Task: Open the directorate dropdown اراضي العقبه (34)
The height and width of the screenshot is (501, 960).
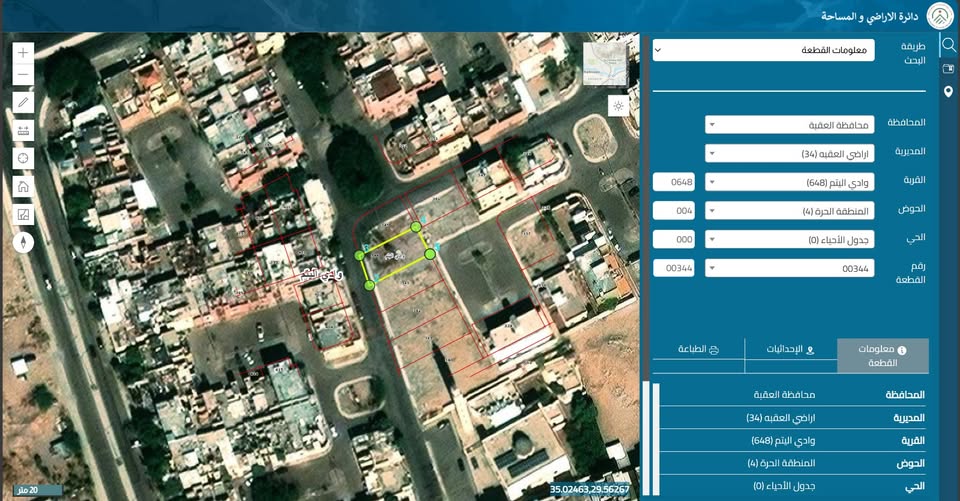Action: [x=789, y=154]
